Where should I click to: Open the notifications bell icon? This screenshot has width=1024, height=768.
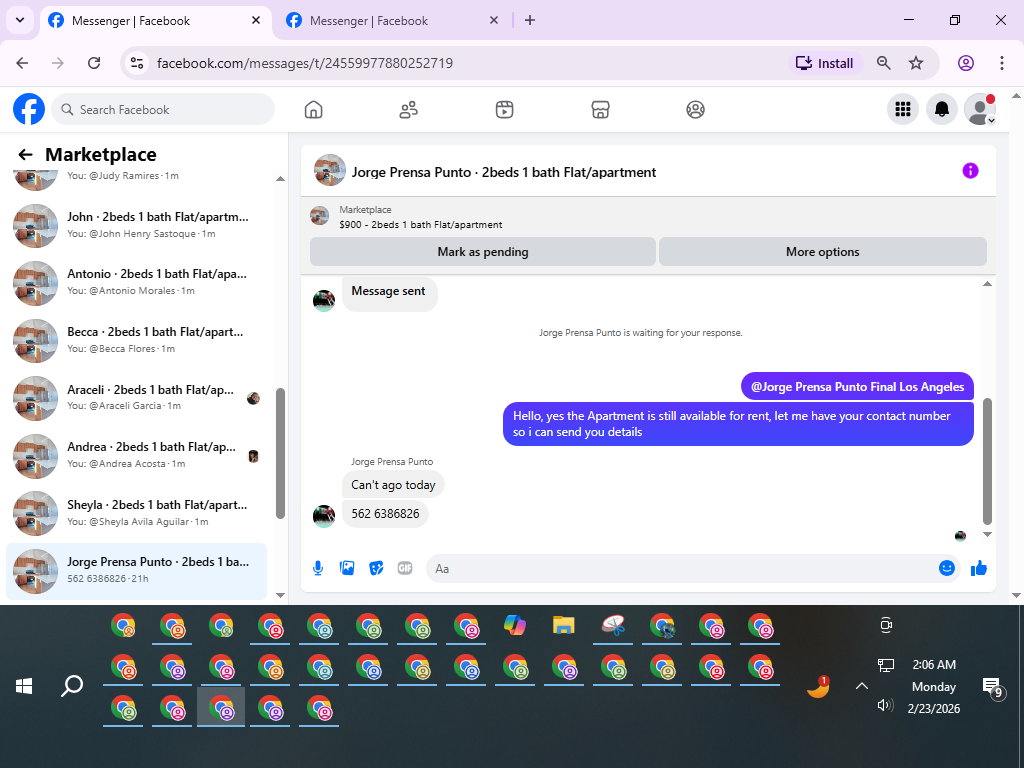pyautogui.click(x=942, y=109)
